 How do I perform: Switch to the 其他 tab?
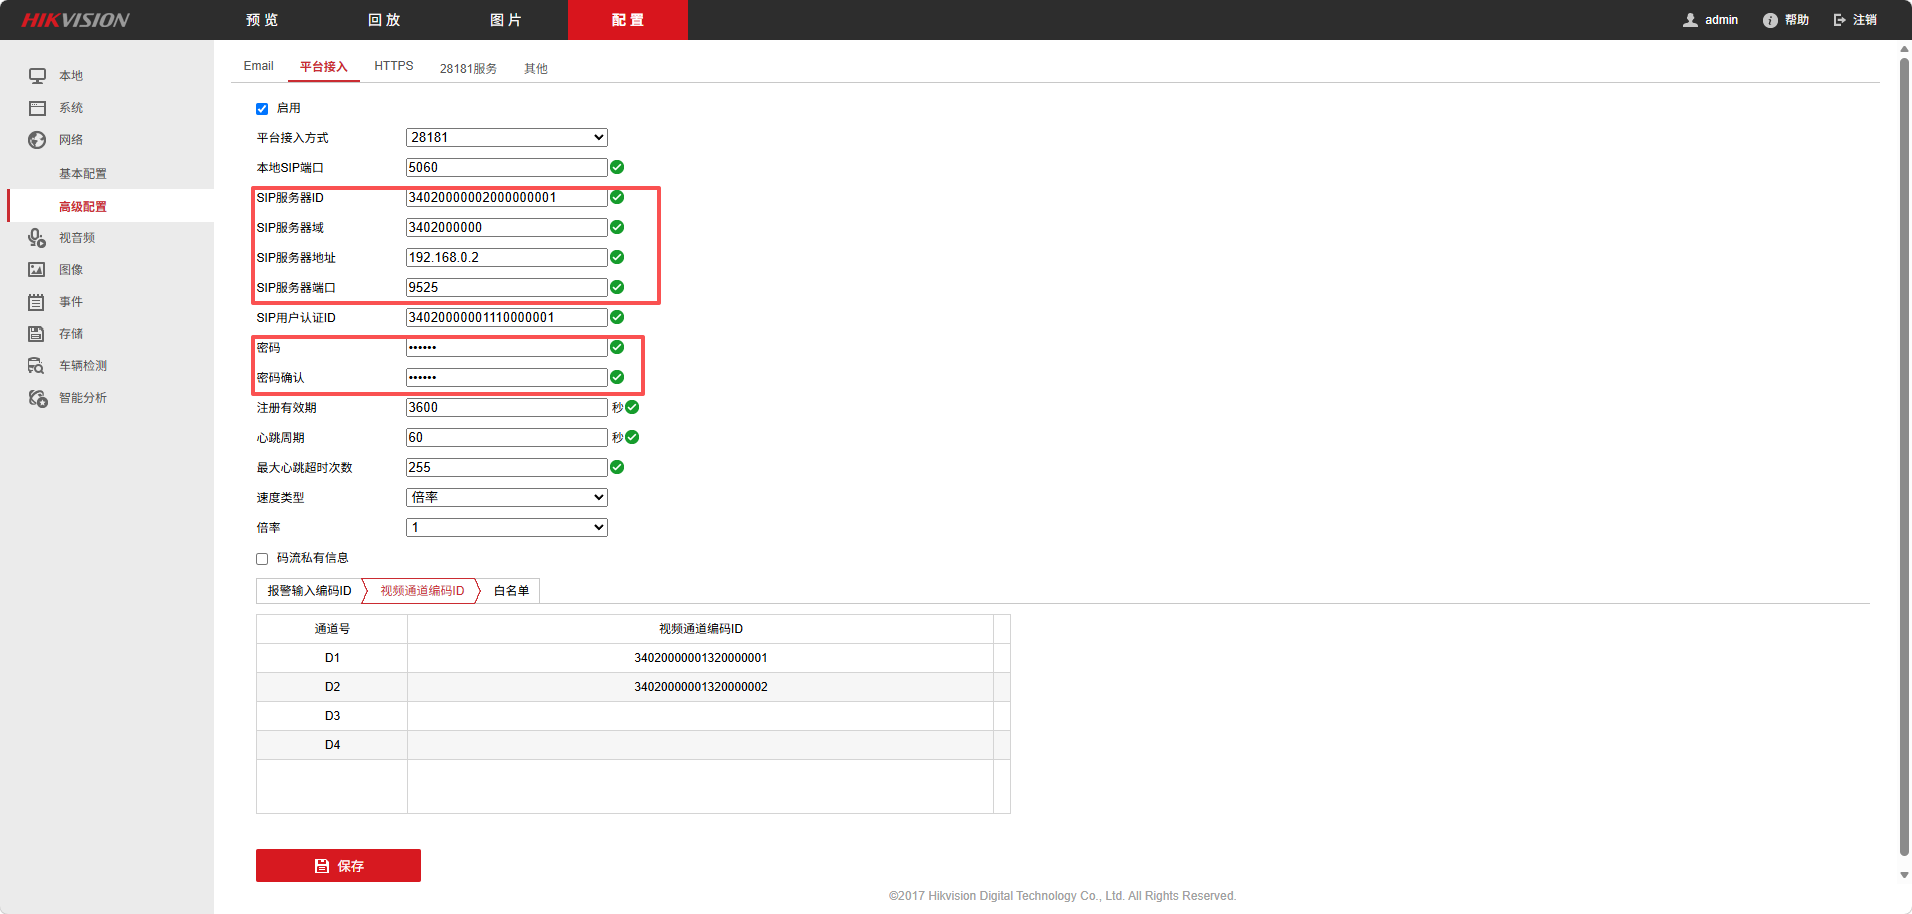(536, 68)
